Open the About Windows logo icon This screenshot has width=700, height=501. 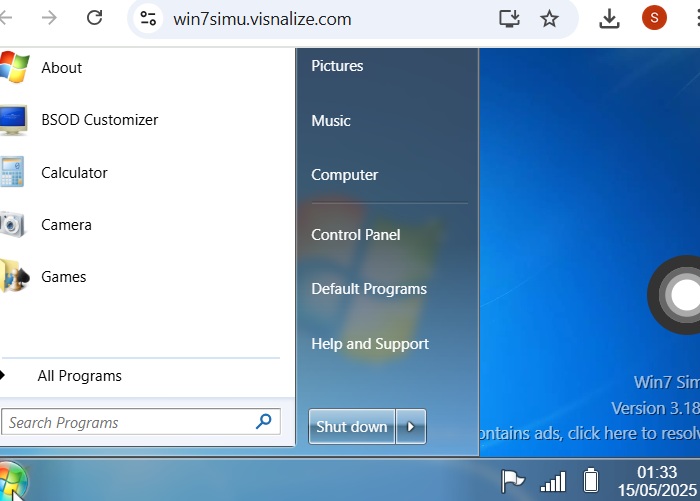pyautogui.click(x=14, y=67)
